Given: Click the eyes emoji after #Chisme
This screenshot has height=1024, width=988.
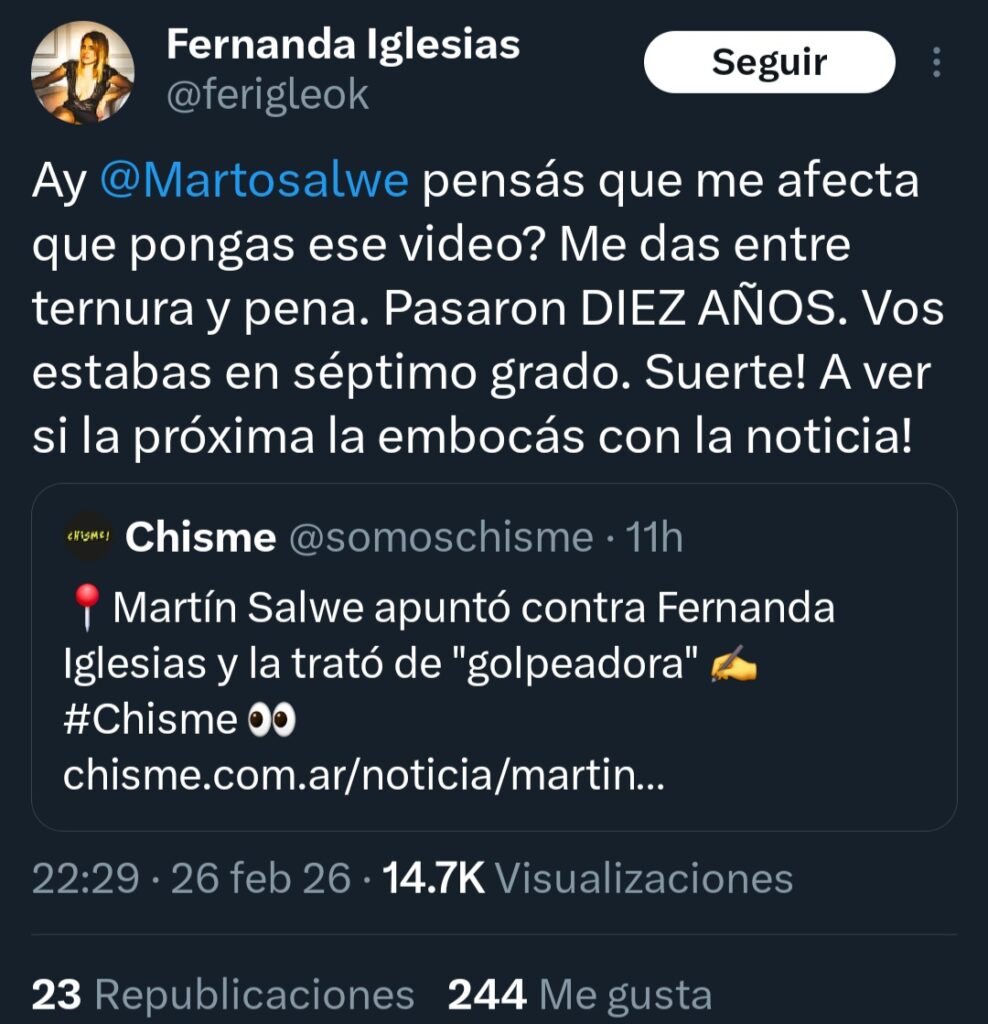Looking at the screenshot, I should pyautogui.click(x=272, y=720).
